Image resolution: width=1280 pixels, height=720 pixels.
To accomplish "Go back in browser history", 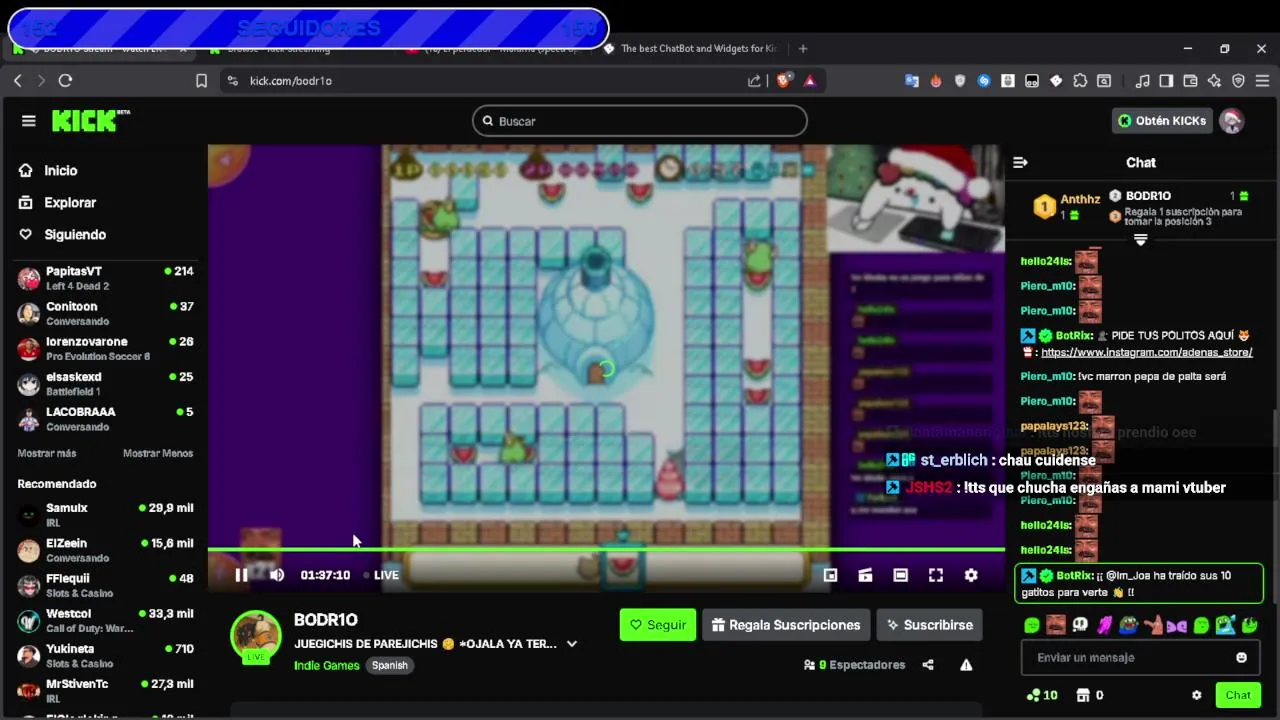I will pos(17,81).
